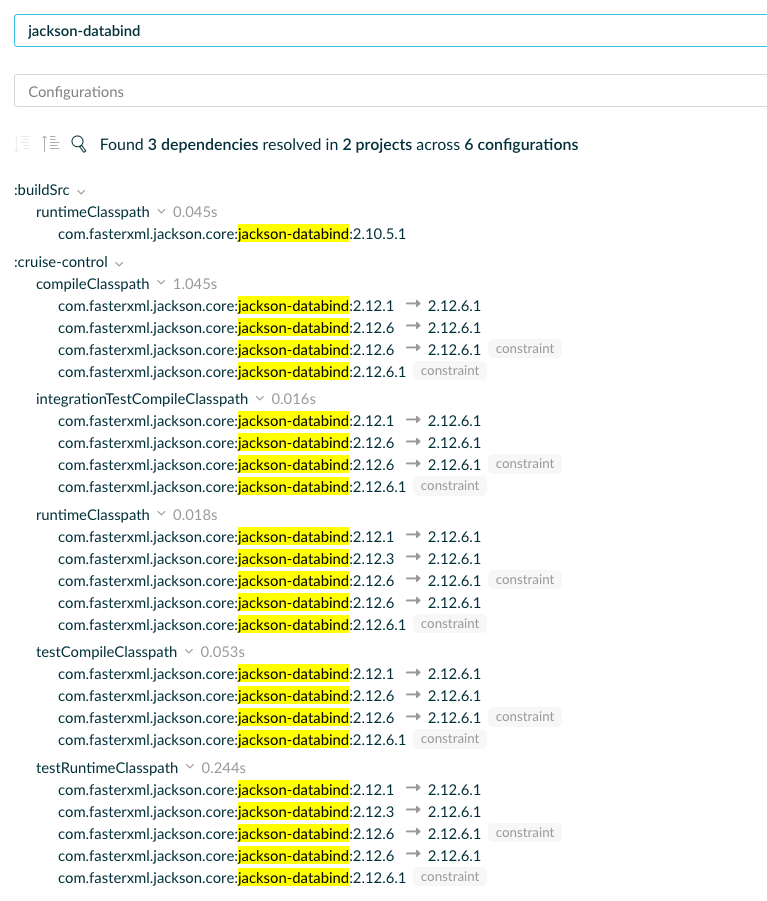Click the 0.045s timing under :buildSrc
The image size is (767, 901).
pos(195,212)
